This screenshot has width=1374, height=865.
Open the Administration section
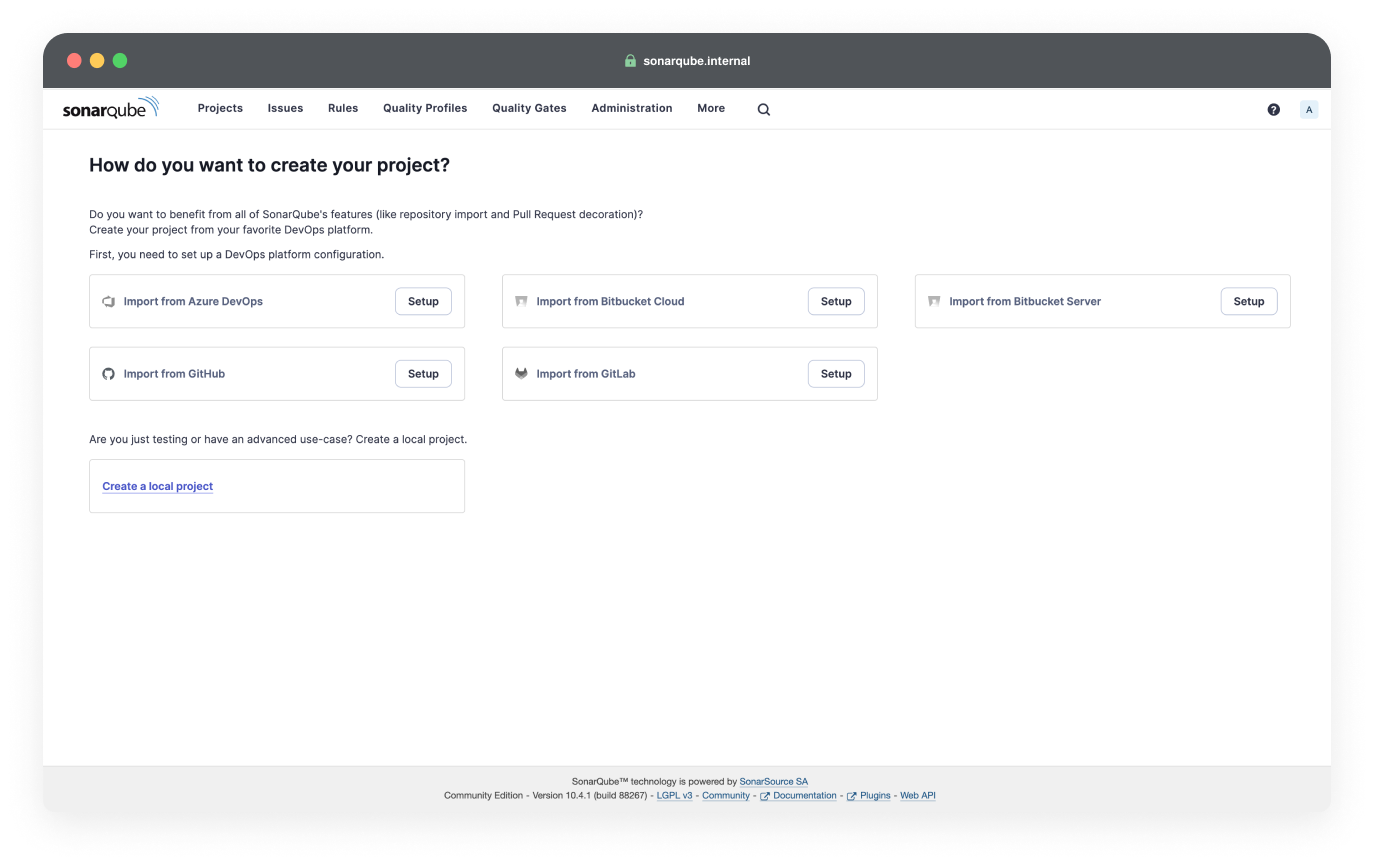click(x=632, y=108)
